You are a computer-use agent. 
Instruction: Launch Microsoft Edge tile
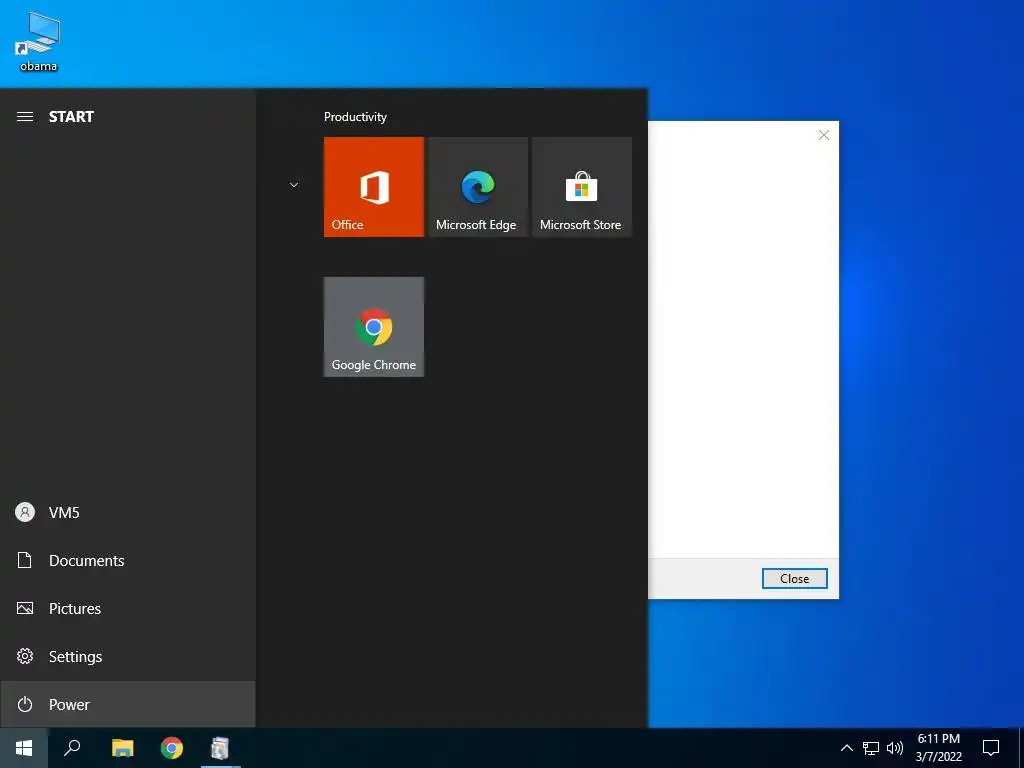point(477,187)
